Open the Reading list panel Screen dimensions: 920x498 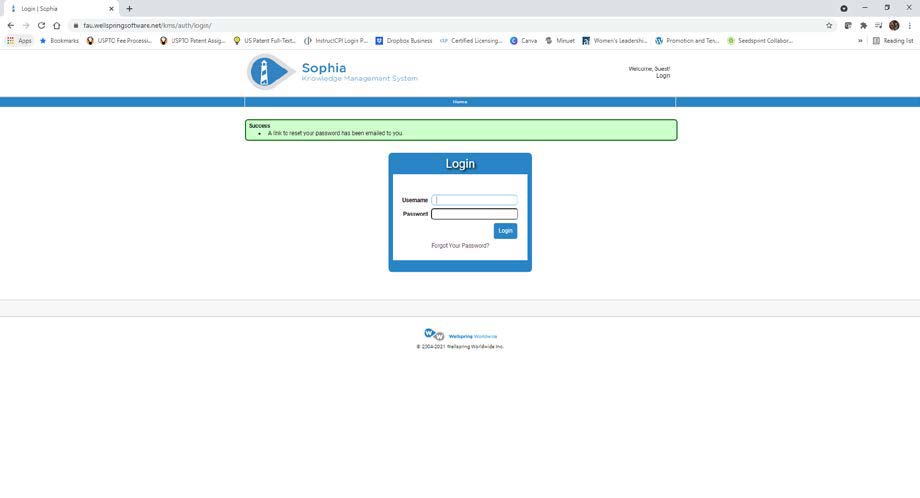[893, 41]
